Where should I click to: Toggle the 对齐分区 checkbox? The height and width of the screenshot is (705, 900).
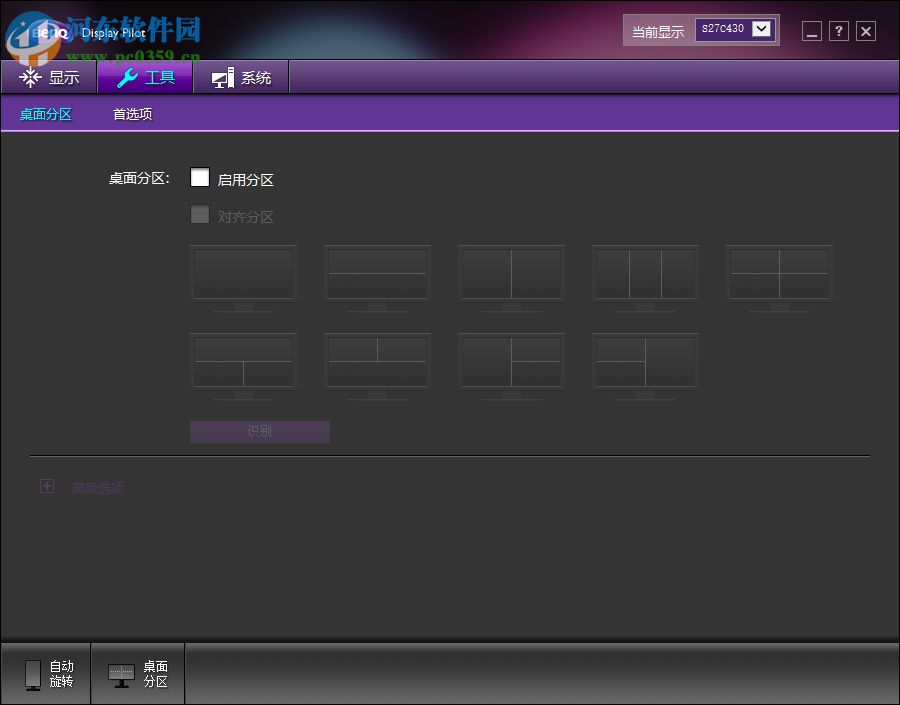coord(200,214)
